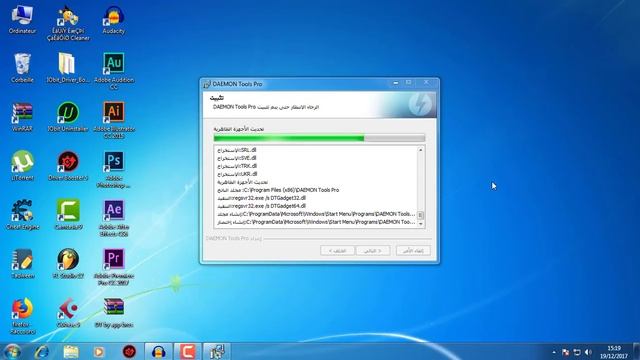Select the 'C:\Program Files (x86)\DAEMON Tools Pro' line

pos(278,190)
